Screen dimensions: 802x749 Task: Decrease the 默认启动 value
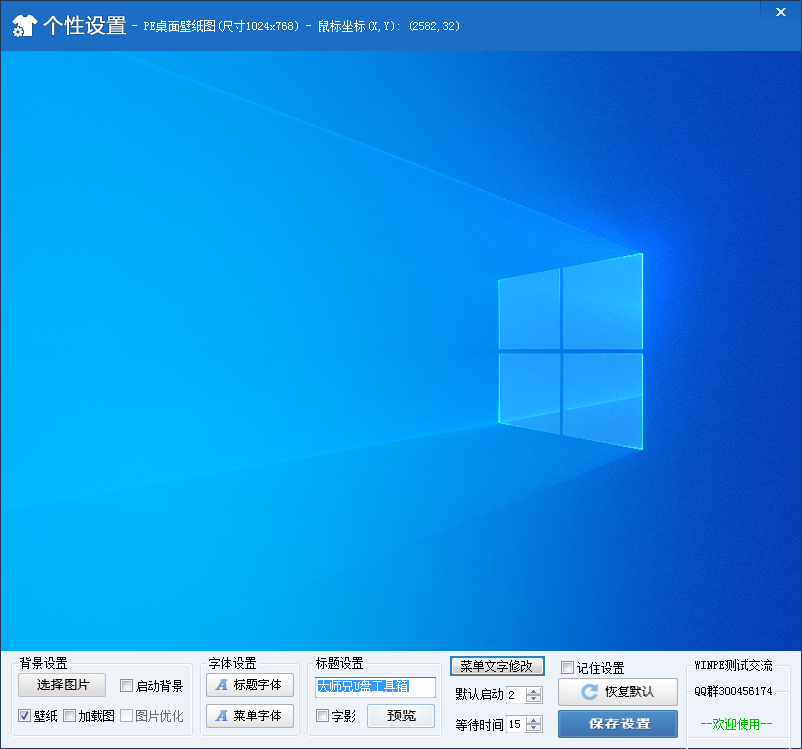(533, 699)
